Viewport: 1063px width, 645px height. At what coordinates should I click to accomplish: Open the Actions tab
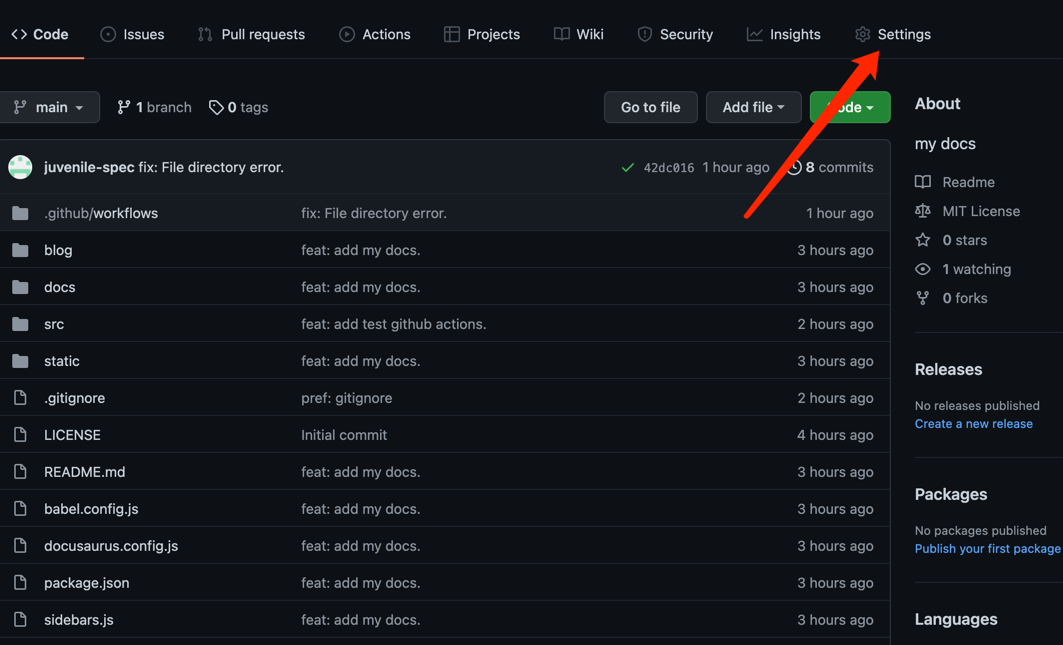(375, 34)
